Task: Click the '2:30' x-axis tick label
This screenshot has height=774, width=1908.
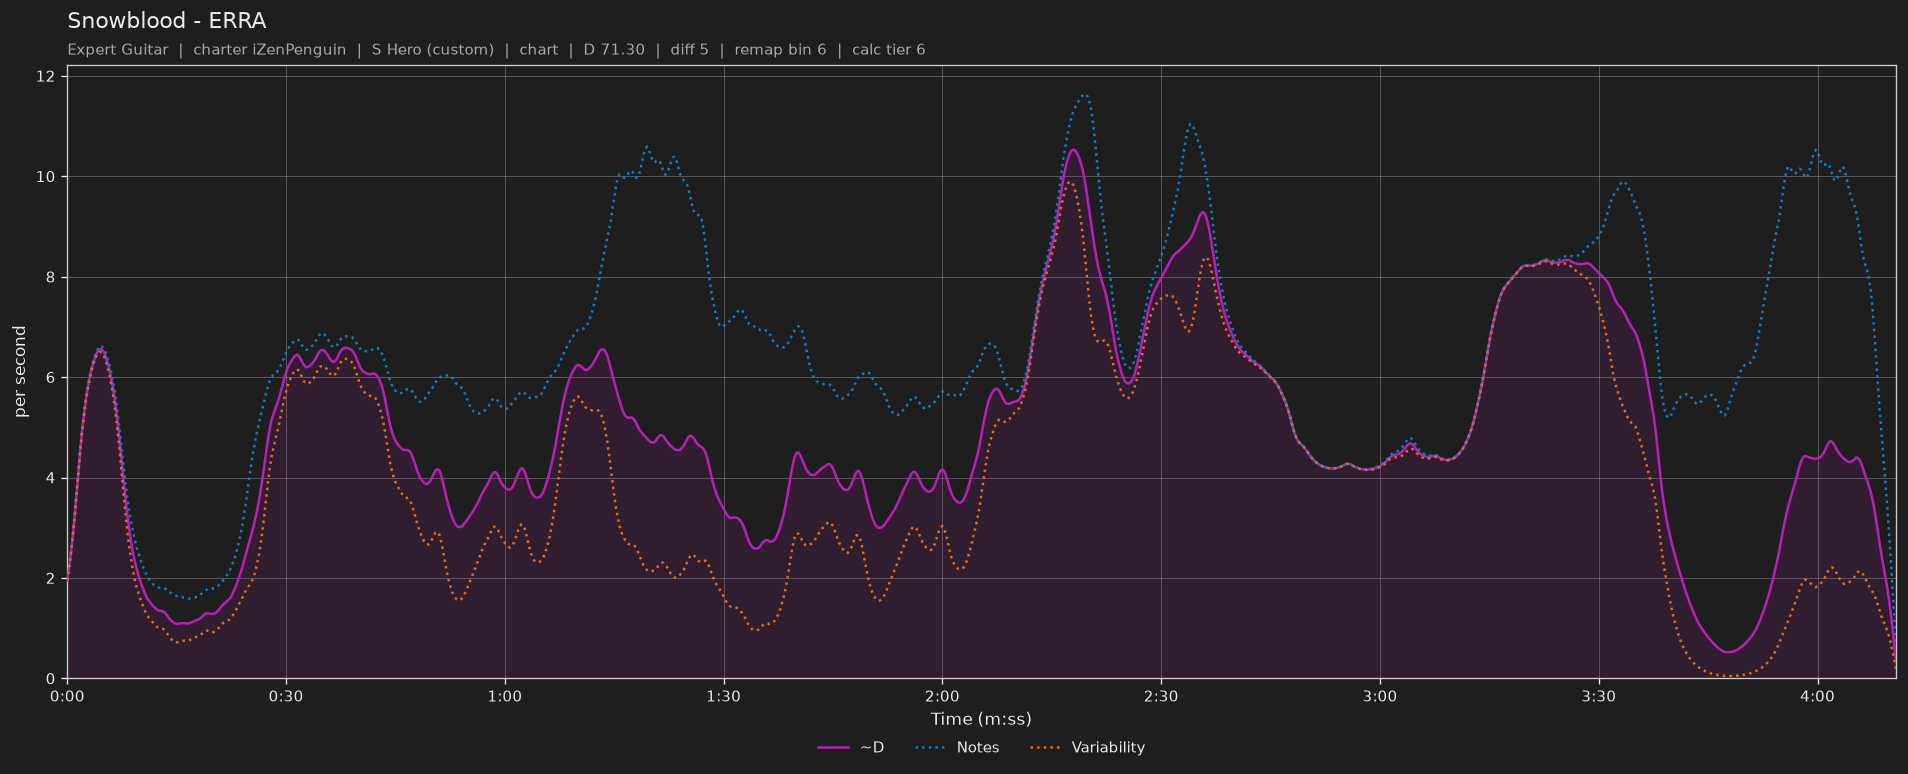Action: tap(1161, 697)
